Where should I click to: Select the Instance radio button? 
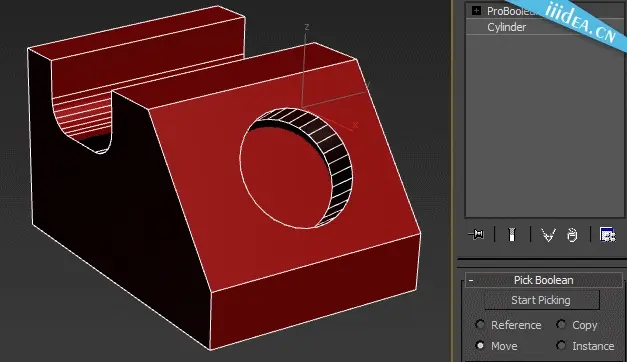[561, 345]
